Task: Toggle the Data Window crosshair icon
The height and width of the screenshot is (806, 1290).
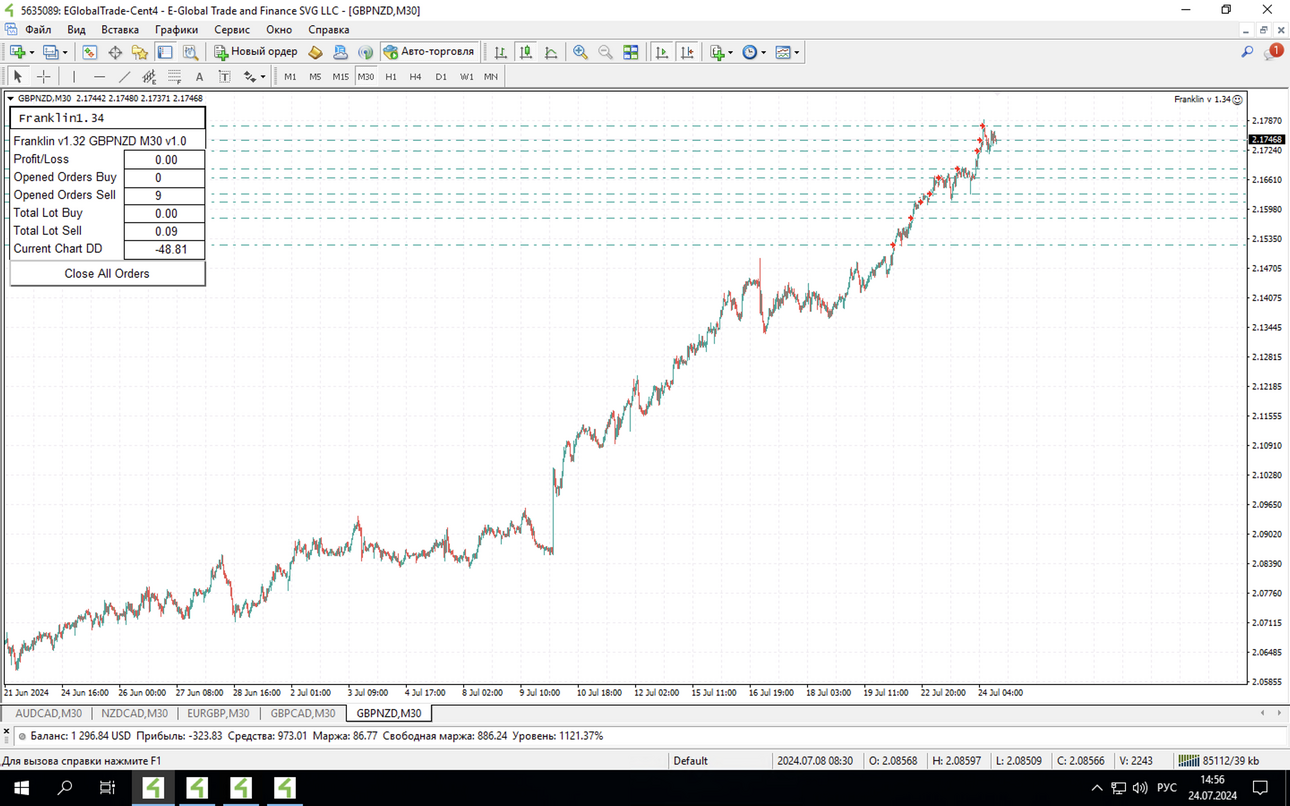Action: click(x=115, y=52)
